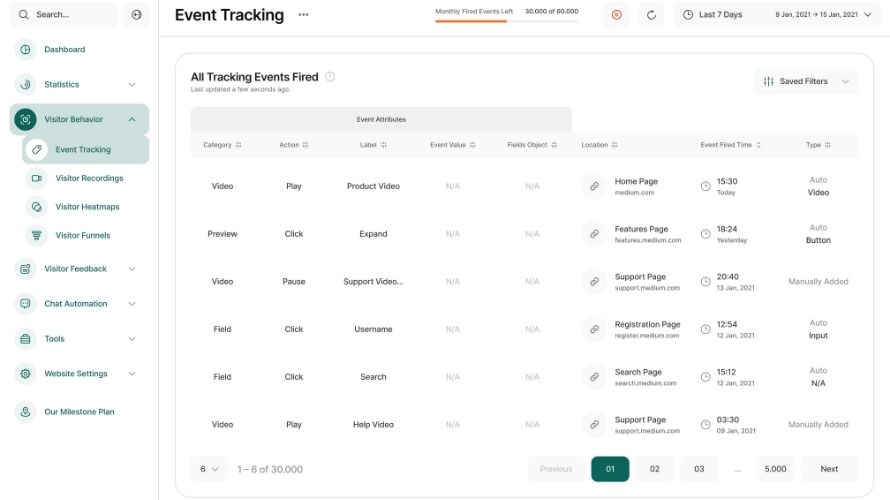
Task: Refresh the event tracking data
Action: coord(652,15)
